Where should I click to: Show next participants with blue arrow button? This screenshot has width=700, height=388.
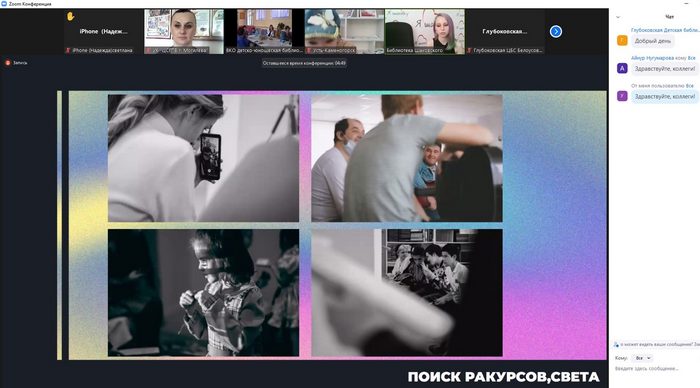coord(556,32)
